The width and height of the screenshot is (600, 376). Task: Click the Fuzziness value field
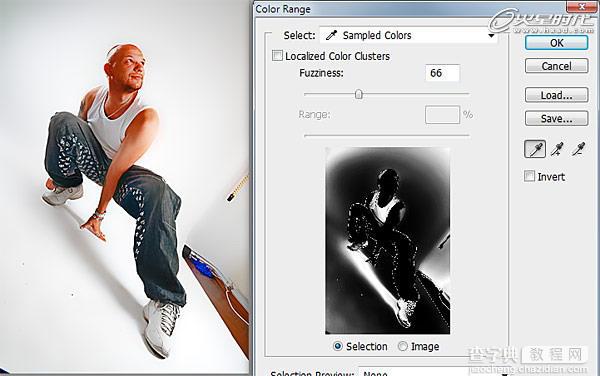point(442,73)
